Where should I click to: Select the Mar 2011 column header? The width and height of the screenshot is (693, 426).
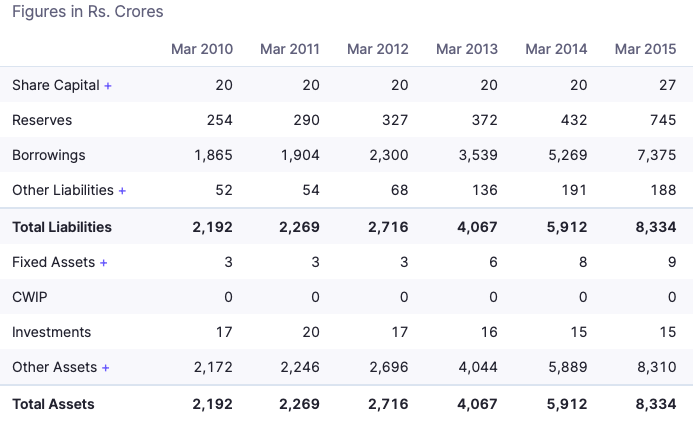290,49
